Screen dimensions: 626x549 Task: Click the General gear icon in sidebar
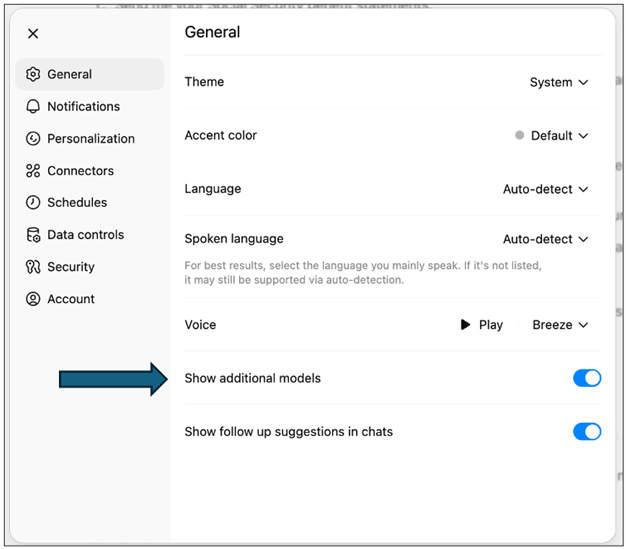[x=33, y=74]
